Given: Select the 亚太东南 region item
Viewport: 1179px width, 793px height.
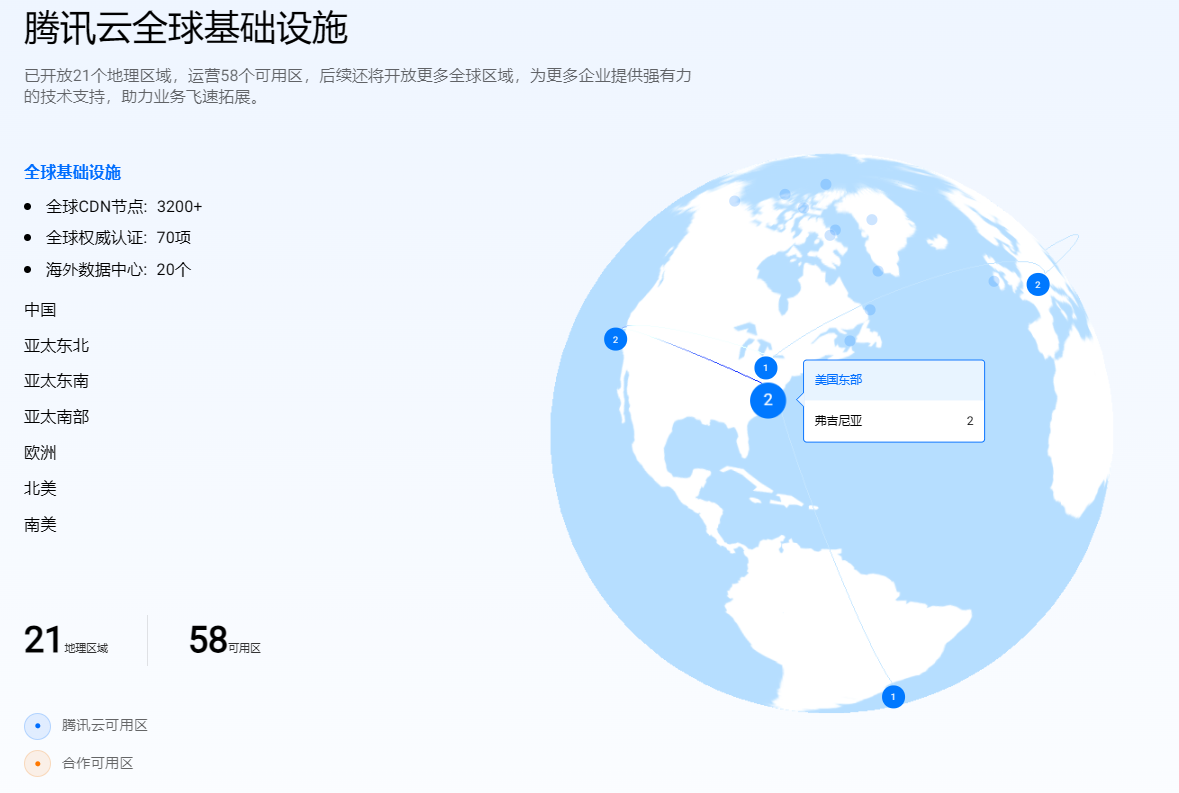Looking at the screenshot, I should (56, 381).
